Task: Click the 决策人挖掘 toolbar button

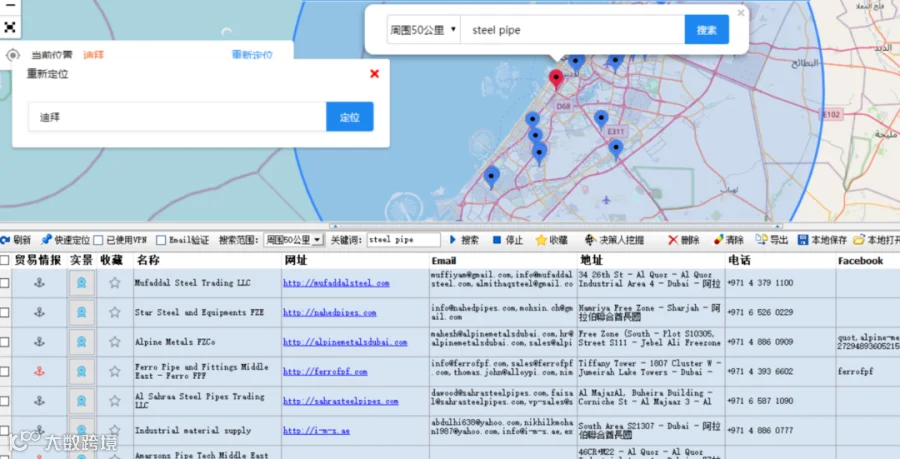Action: [x=614, y=240]
